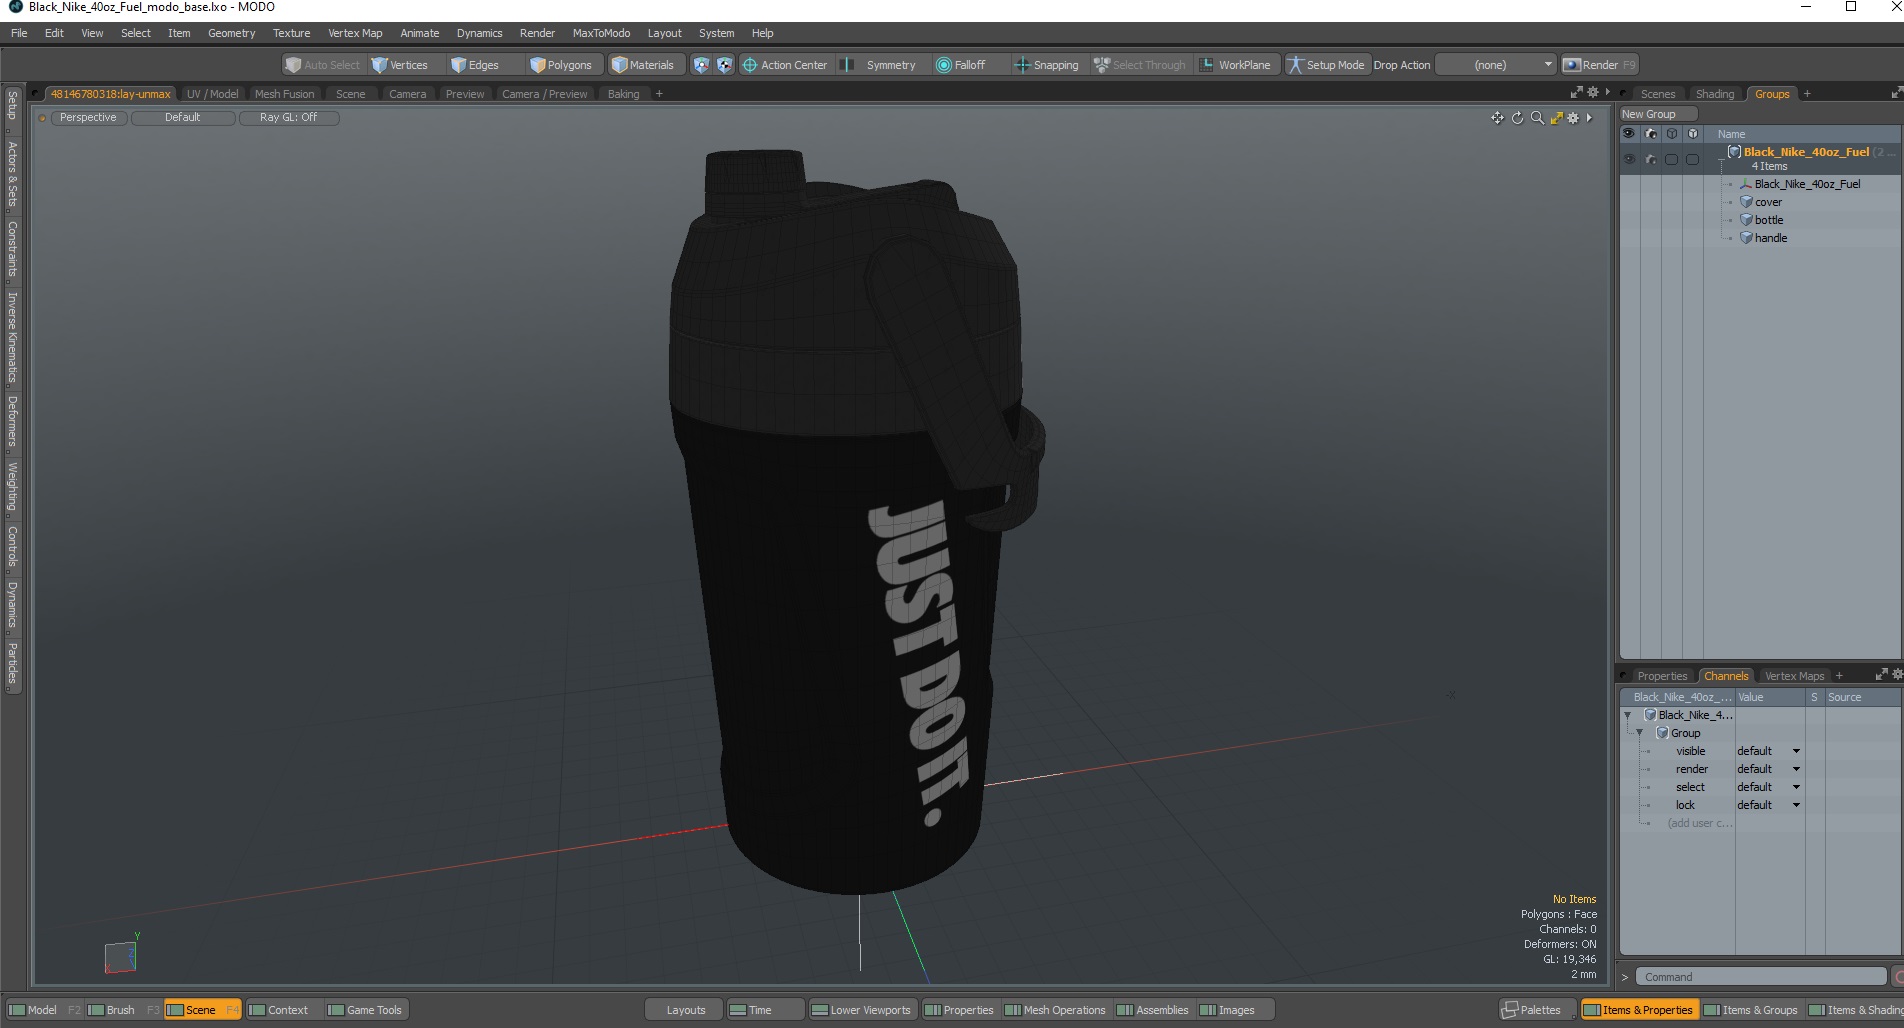Switch to the Shading tab
Screen dimensions: 1904x1028
click(1714, 94)
